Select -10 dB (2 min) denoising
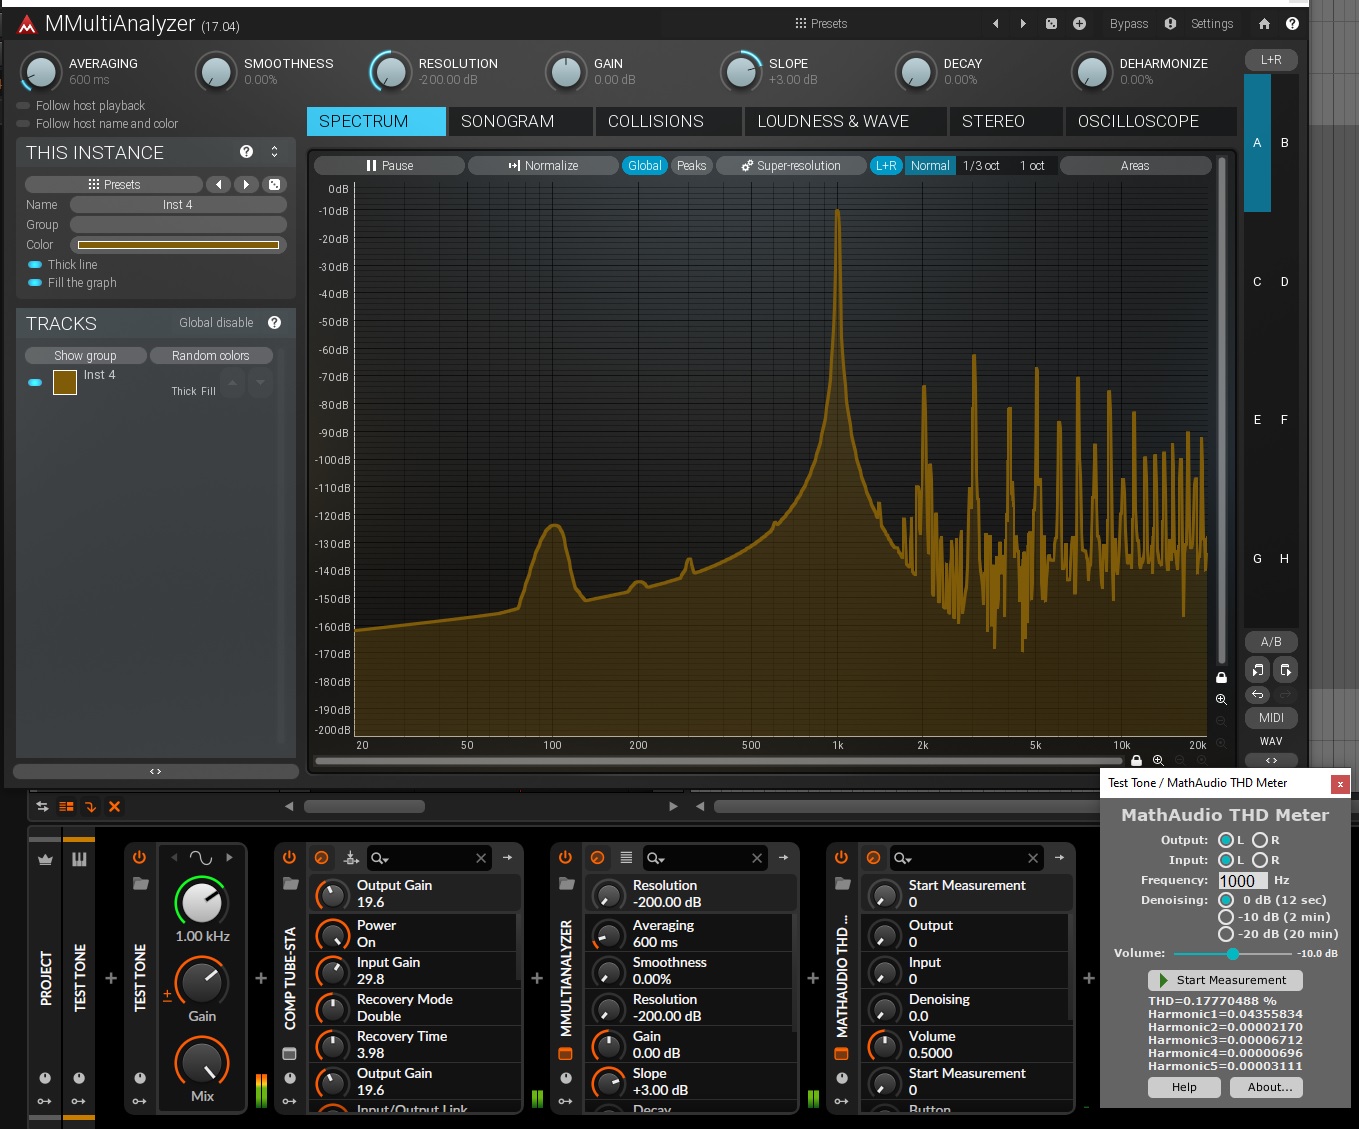The height and width of the screenshot is (1129, 1359). coord(1226,917)
